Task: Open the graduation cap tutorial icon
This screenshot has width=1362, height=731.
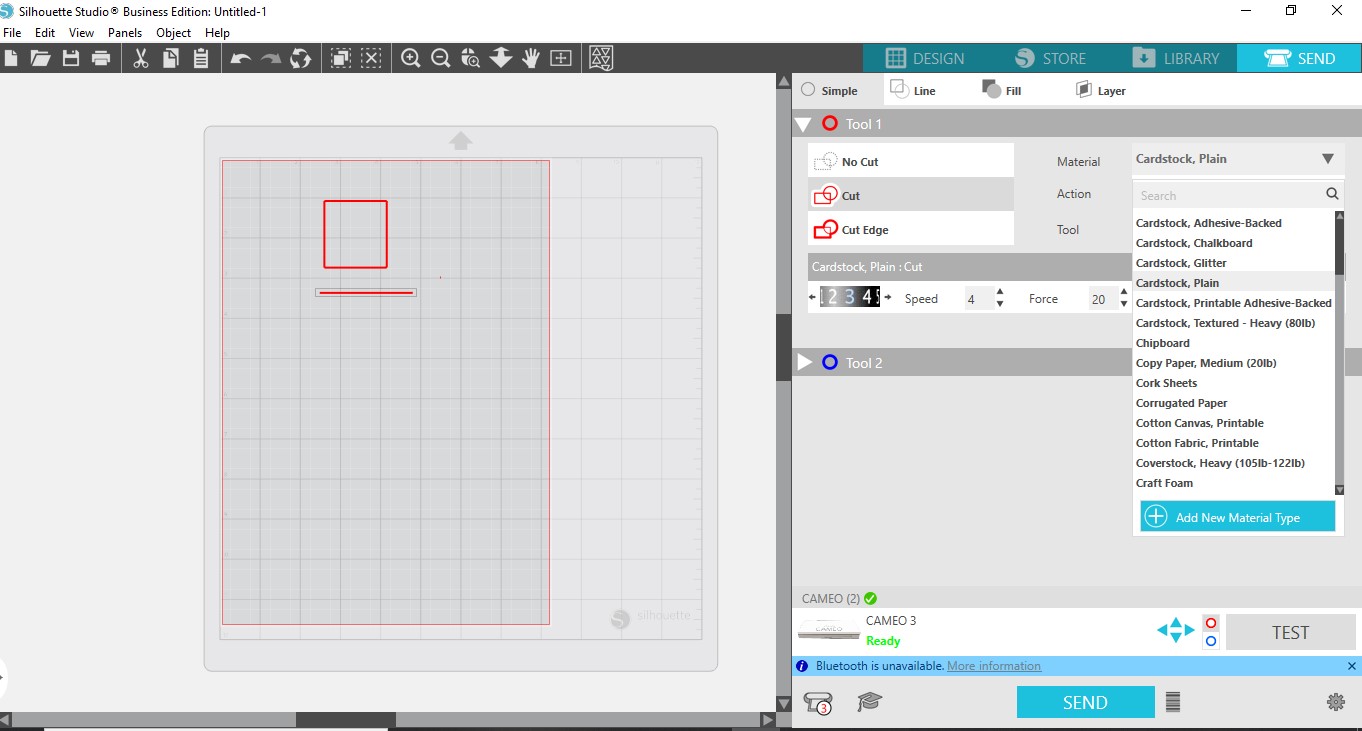Action: coord(870,702)
